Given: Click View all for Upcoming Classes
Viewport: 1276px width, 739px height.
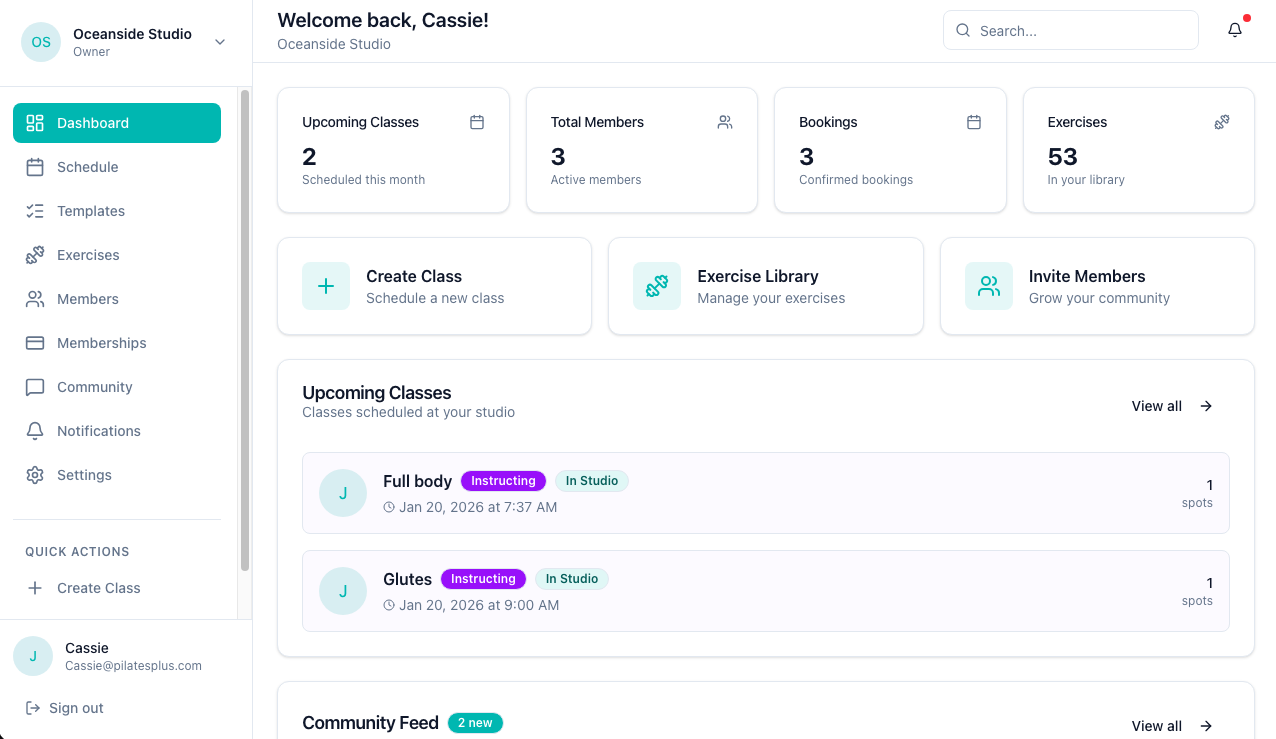Looking at the screenshot, I should pyautogui.click(x=1171, y=406).
